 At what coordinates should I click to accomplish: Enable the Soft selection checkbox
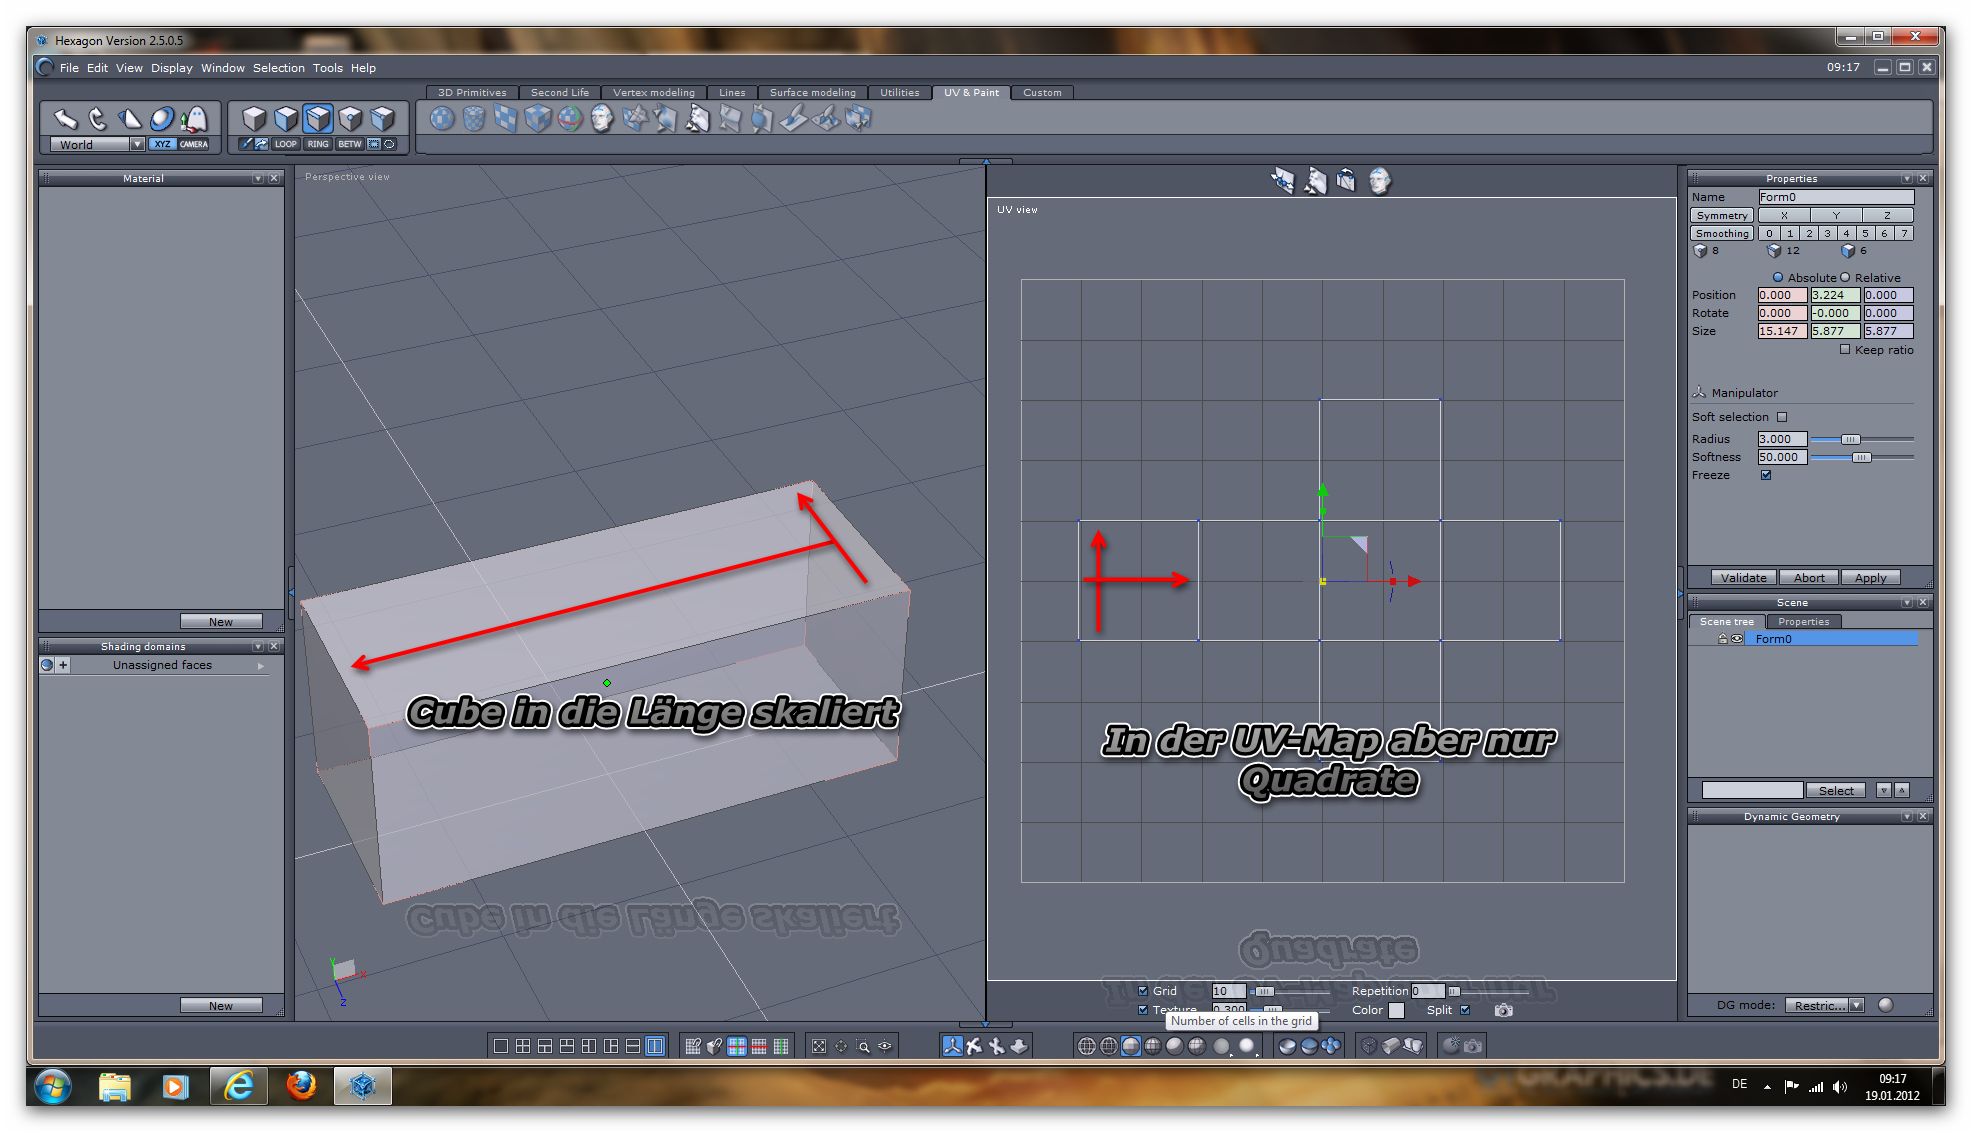click(1782, 417)
